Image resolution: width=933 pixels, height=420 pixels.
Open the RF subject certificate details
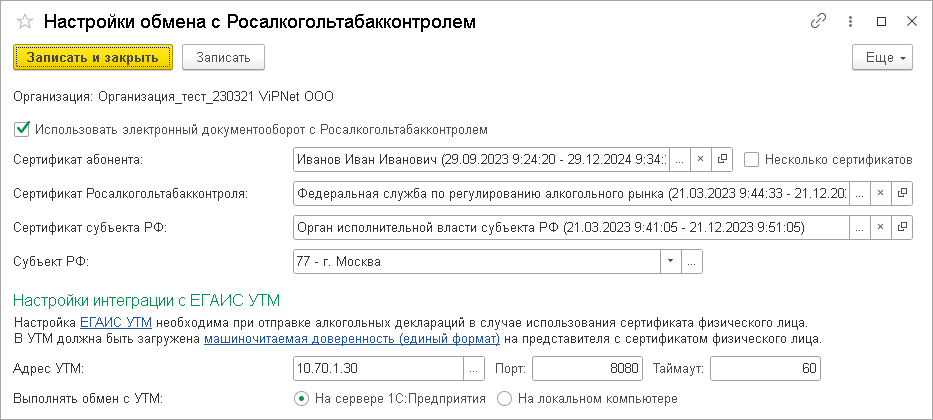coord(902,227)
